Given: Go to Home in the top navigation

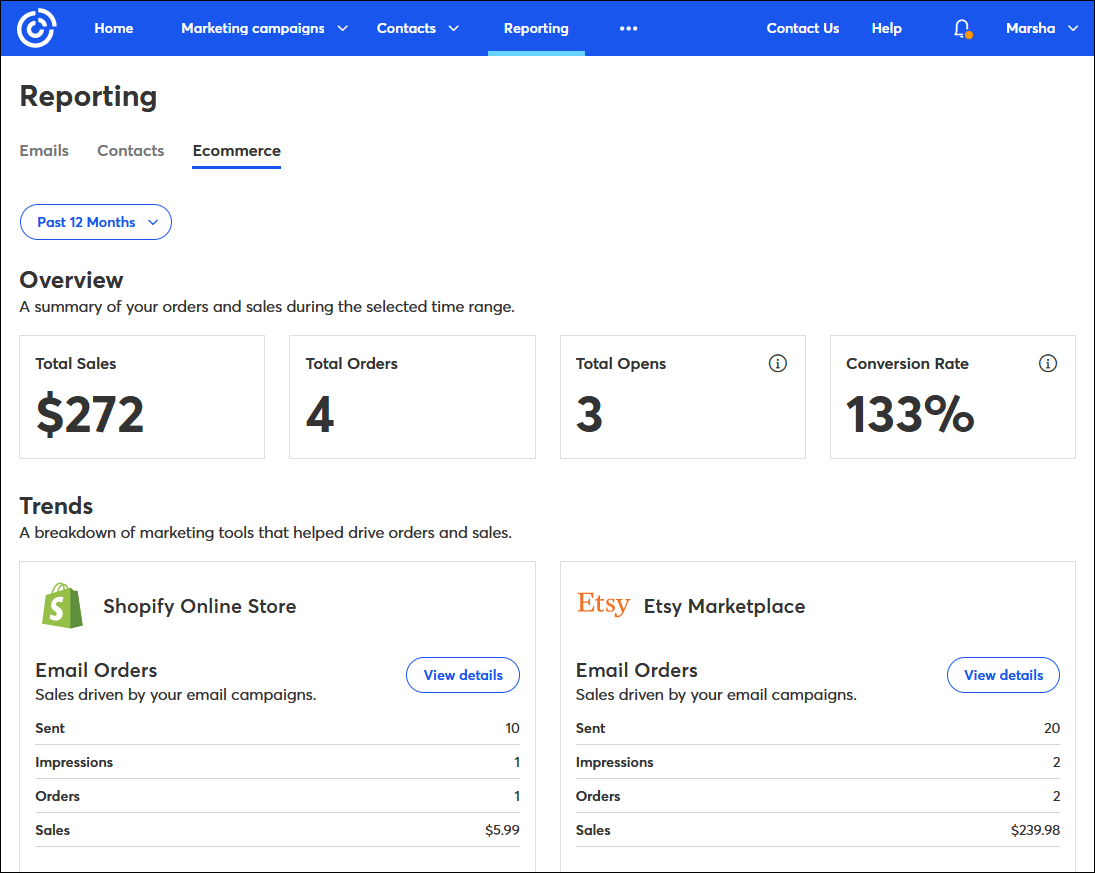Looking at the screenshot, I should pos(114,29).
